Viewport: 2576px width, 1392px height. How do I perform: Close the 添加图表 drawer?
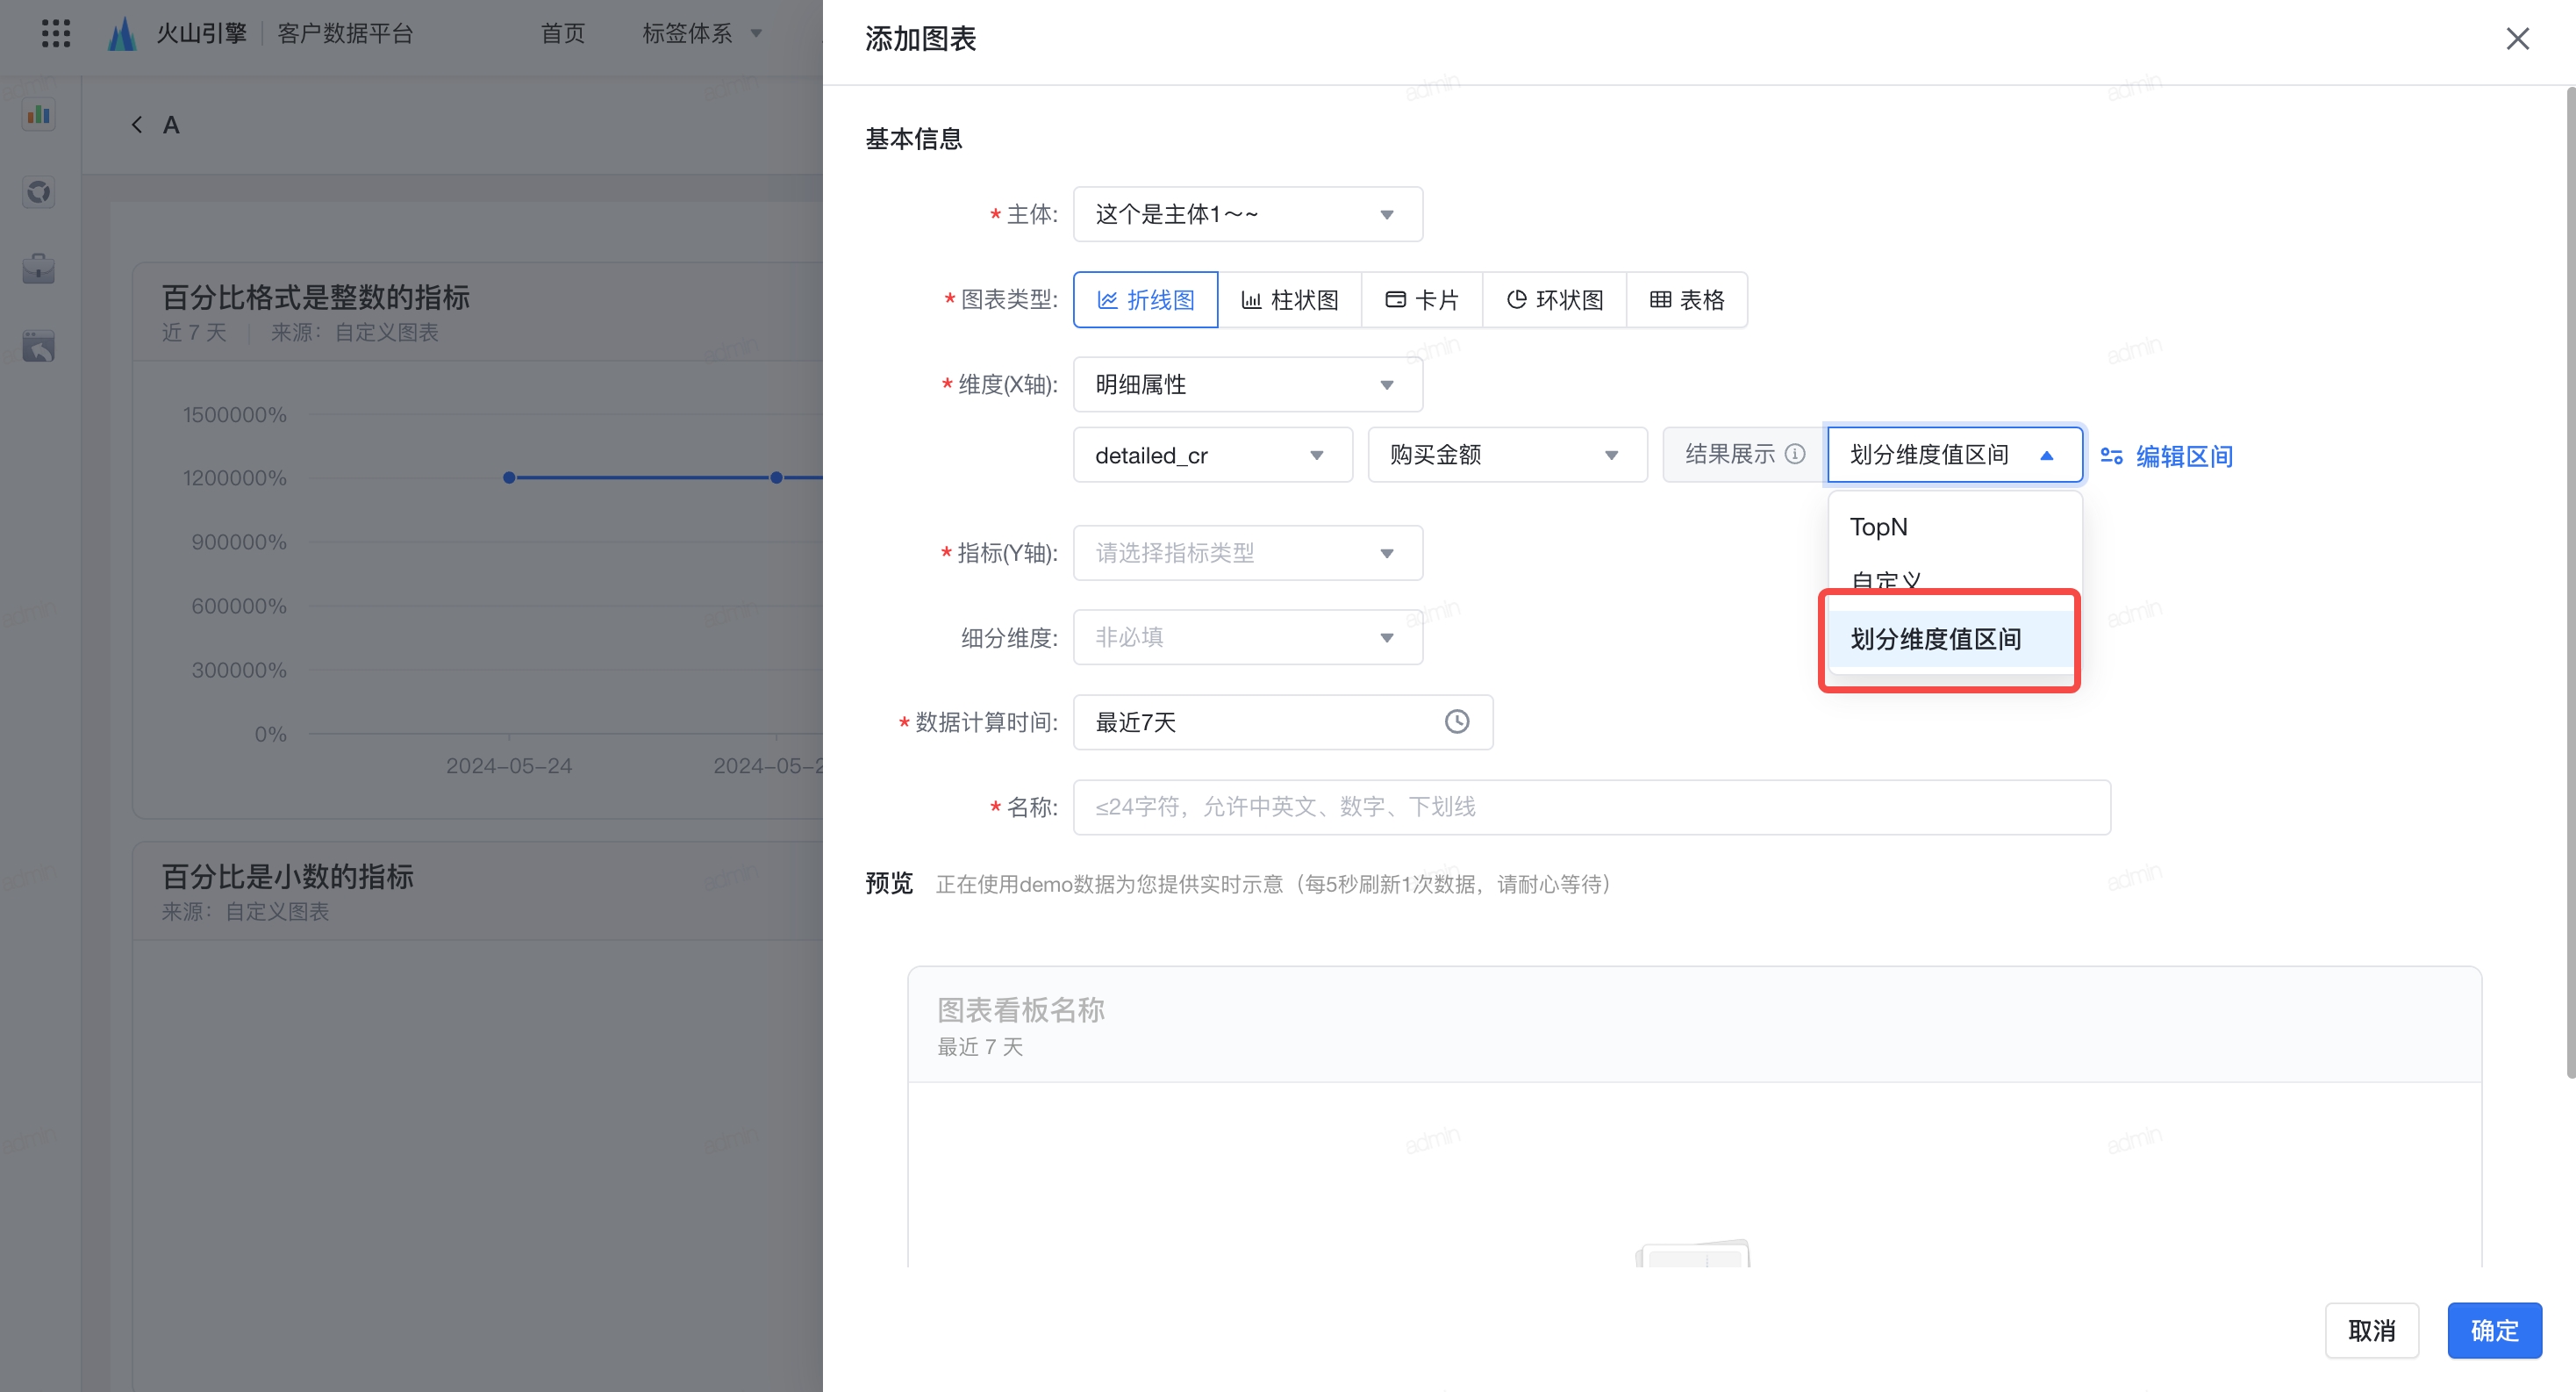[2517, 38]
